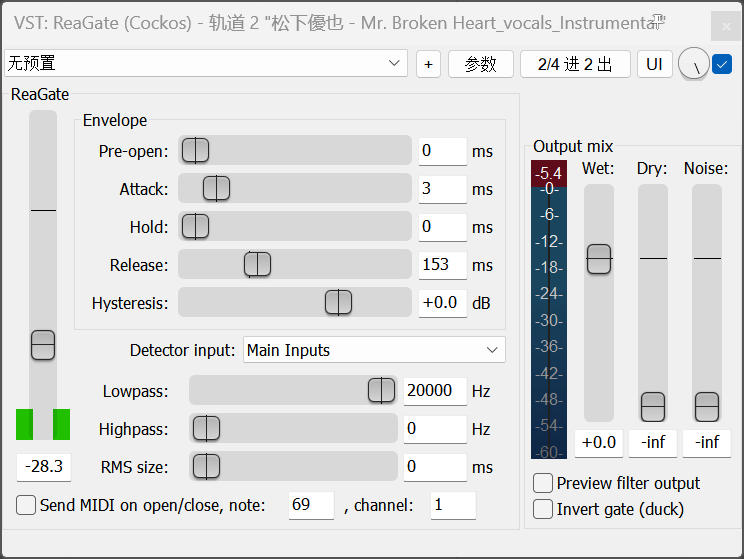Click the gate threshold vertical fader

[42, 345]
